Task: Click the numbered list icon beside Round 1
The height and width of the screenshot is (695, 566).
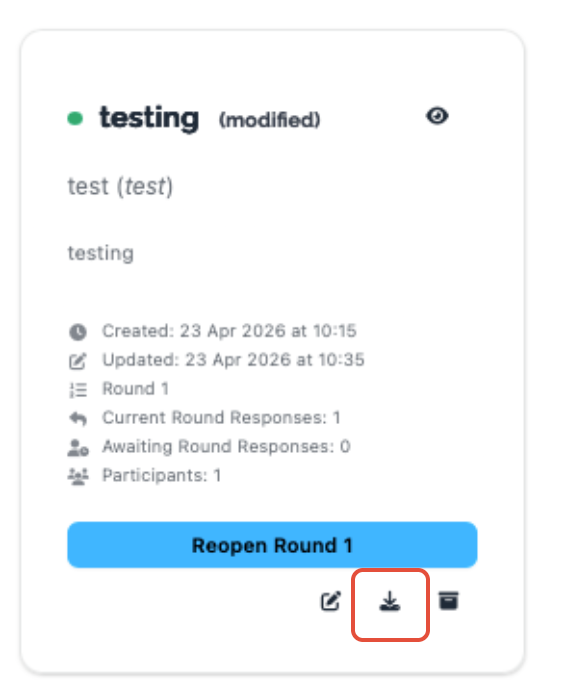Action: click(x=78, y=390)
